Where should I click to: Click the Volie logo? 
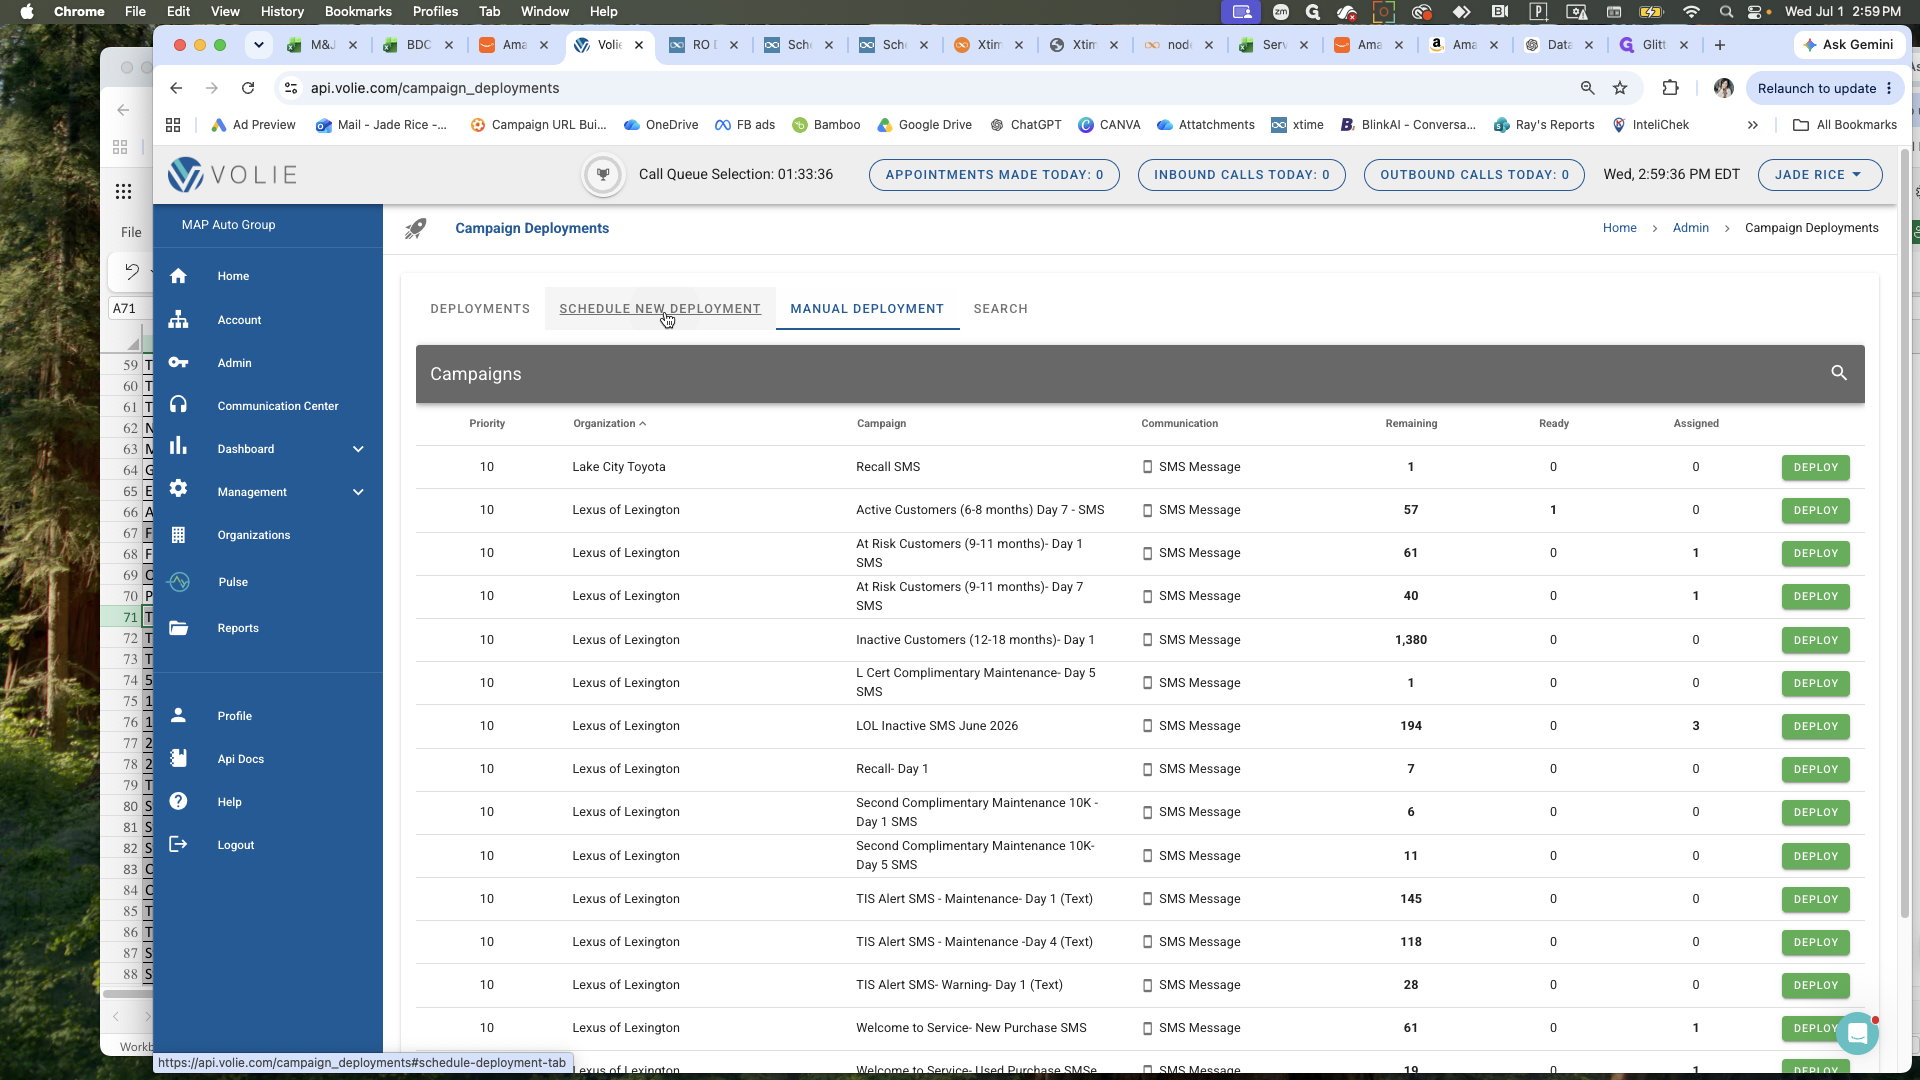(x=233, y=175)
